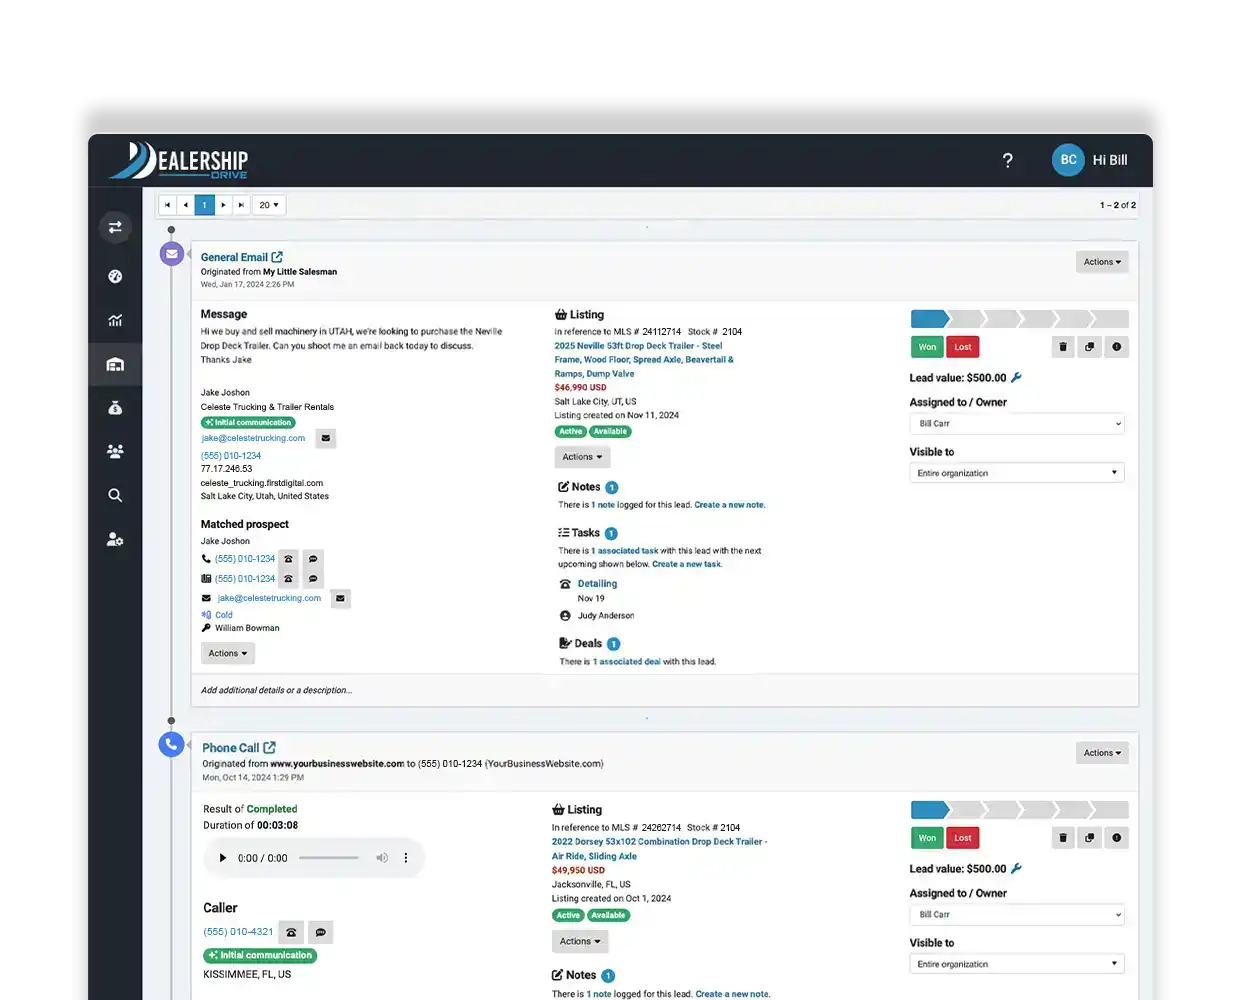Image resolution: width=1240 pixels, height=1000 pixels.
Task: Open the dashboard gauge sidebar icon
Action: pyautogui.click(x=115, y=276)
